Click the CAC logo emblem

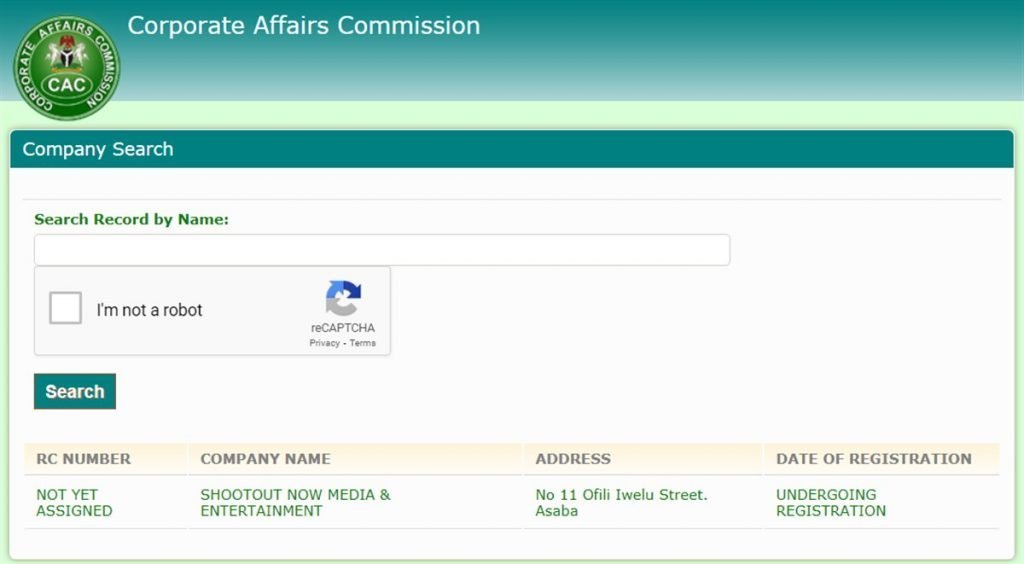67,67
